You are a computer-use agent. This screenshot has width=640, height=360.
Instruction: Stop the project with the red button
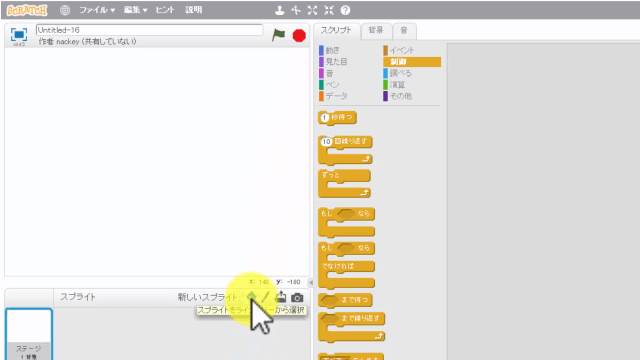(299, 36)
